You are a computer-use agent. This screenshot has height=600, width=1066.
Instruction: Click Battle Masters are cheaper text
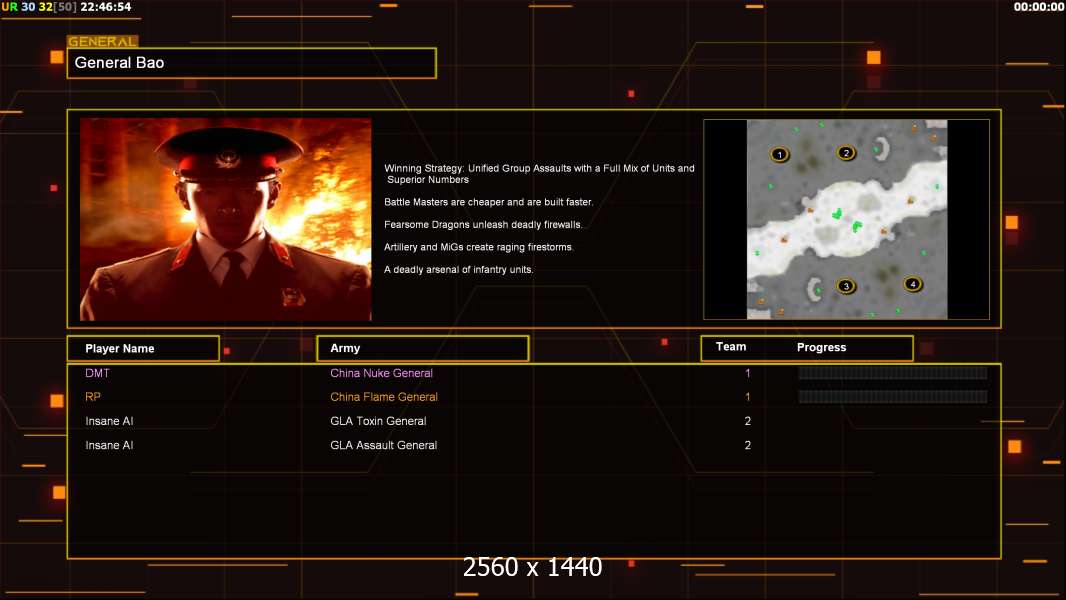488,202
